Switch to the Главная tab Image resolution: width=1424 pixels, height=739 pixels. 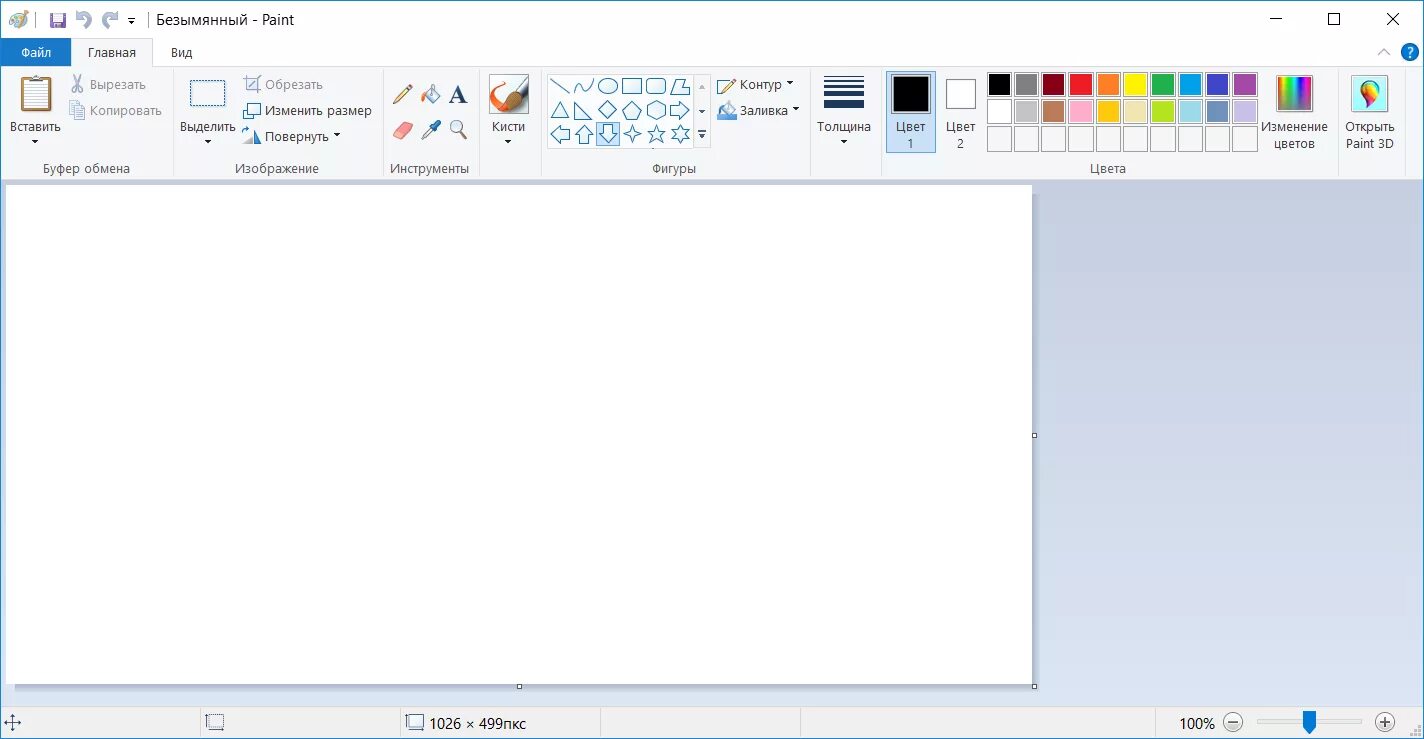[112, 52]
